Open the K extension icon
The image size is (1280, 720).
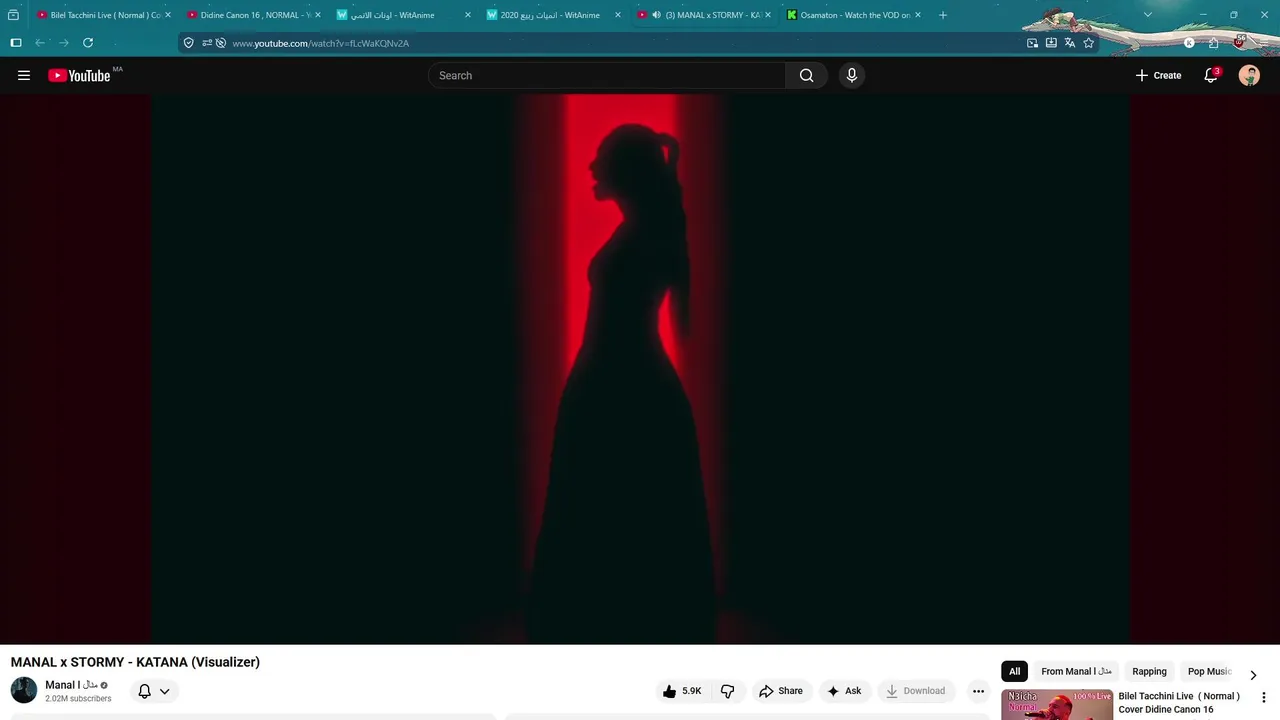[1189, 43]
